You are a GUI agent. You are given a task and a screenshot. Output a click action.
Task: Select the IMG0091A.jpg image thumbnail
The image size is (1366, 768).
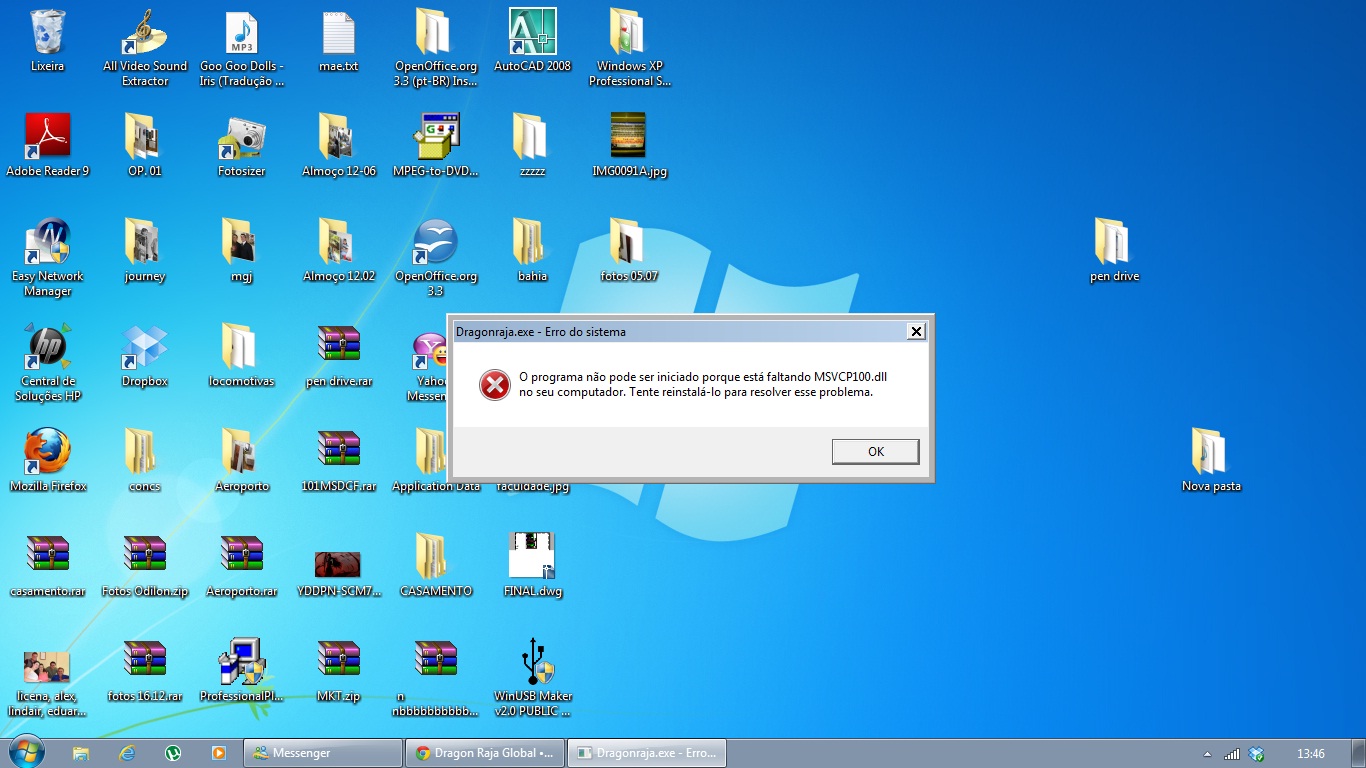[628, 138]
